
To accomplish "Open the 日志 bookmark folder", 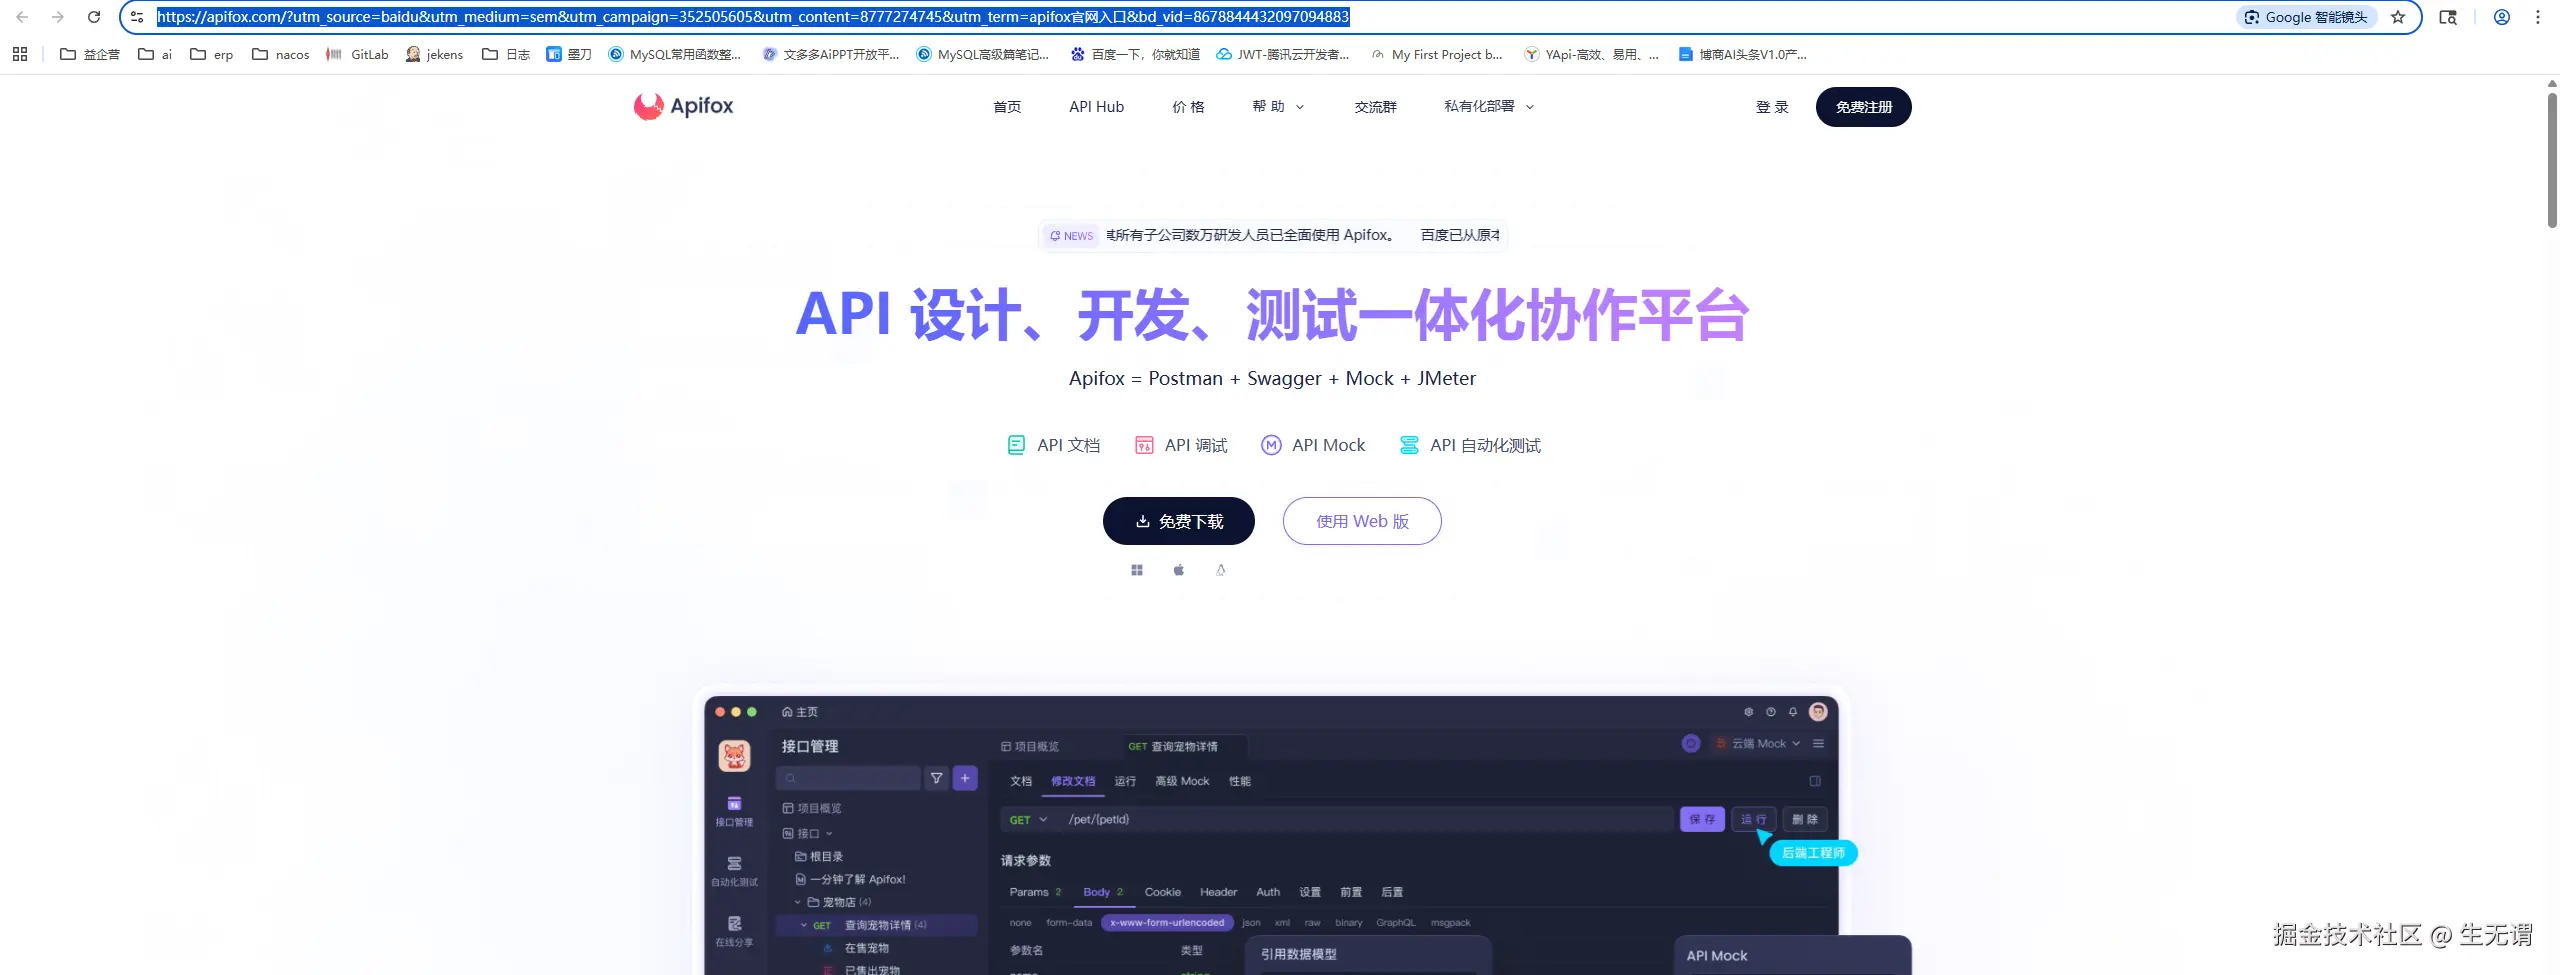I will coord(506,54).
